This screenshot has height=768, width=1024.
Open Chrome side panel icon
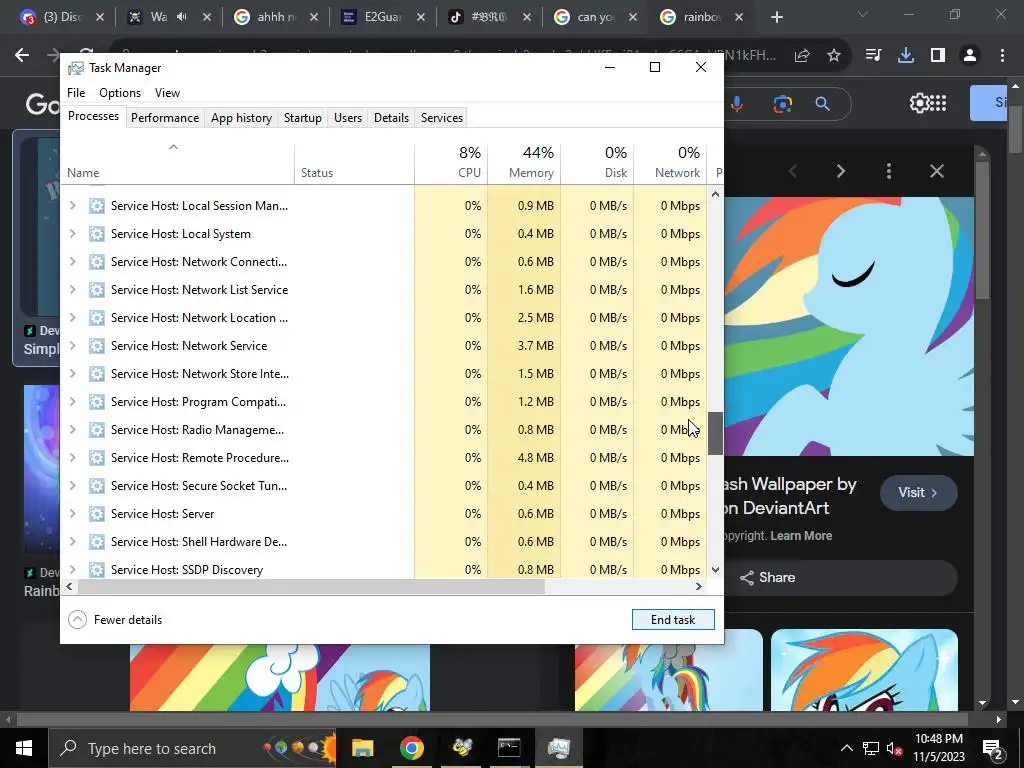[x=938, y=56]
